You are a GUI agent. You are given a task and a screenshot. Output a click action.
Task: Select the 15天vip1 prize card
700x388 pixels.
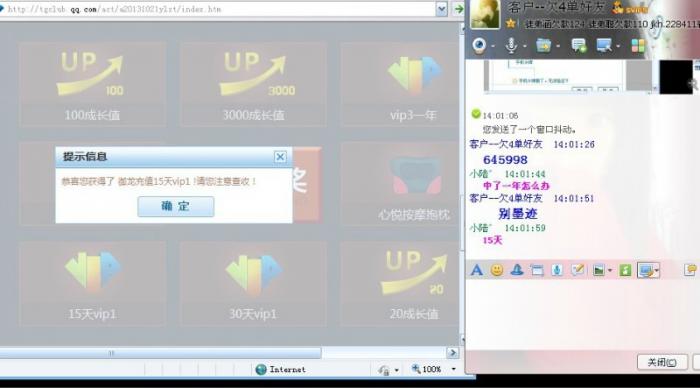92,284
